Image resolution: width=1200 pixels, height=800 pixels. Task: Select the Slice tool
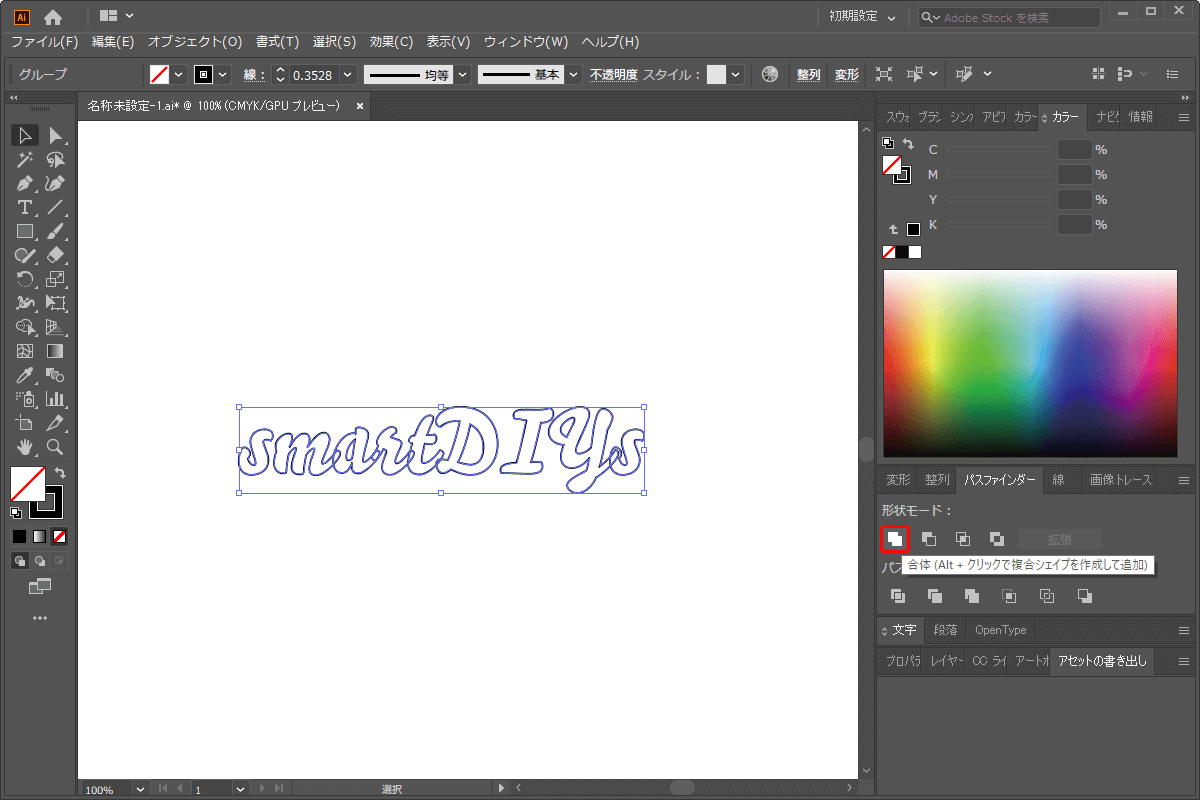pos(56,423)
